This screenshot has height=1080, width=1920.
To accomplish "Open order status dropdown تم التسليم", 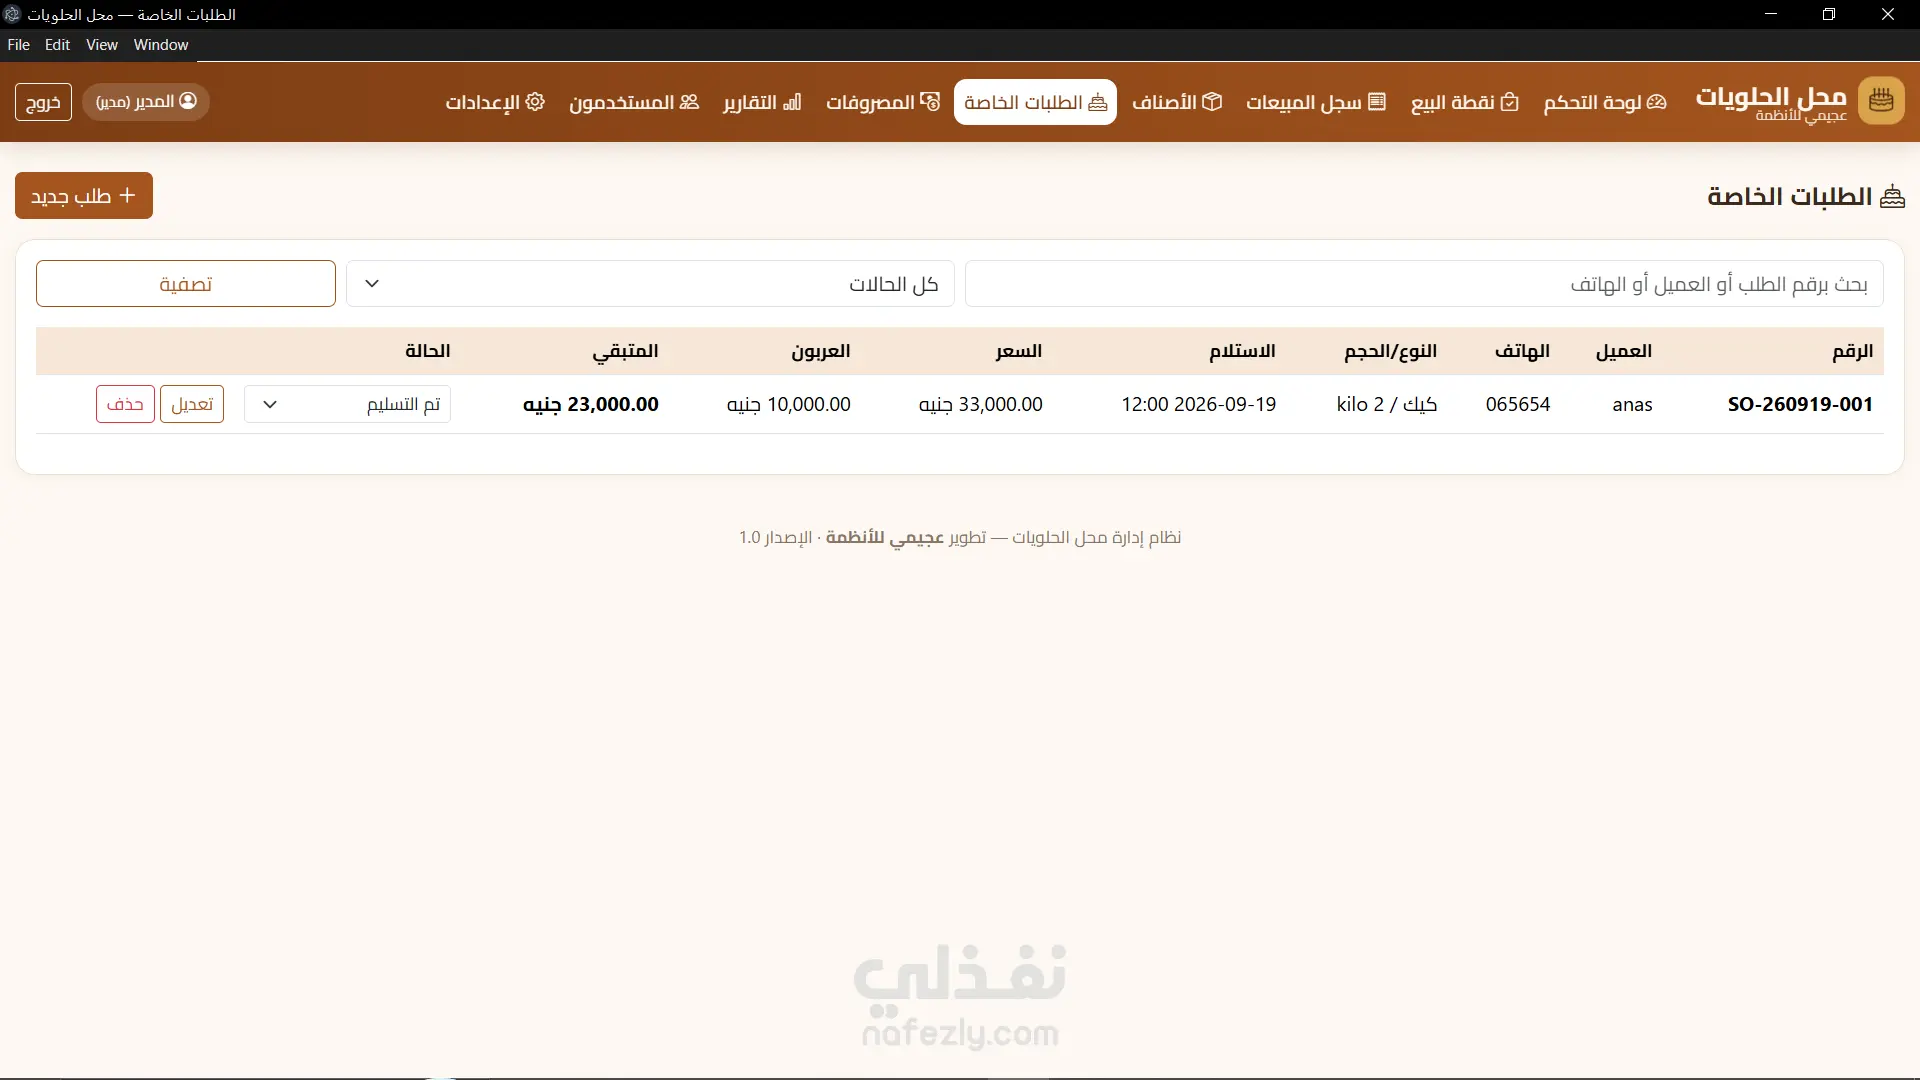I will [347, 404].
